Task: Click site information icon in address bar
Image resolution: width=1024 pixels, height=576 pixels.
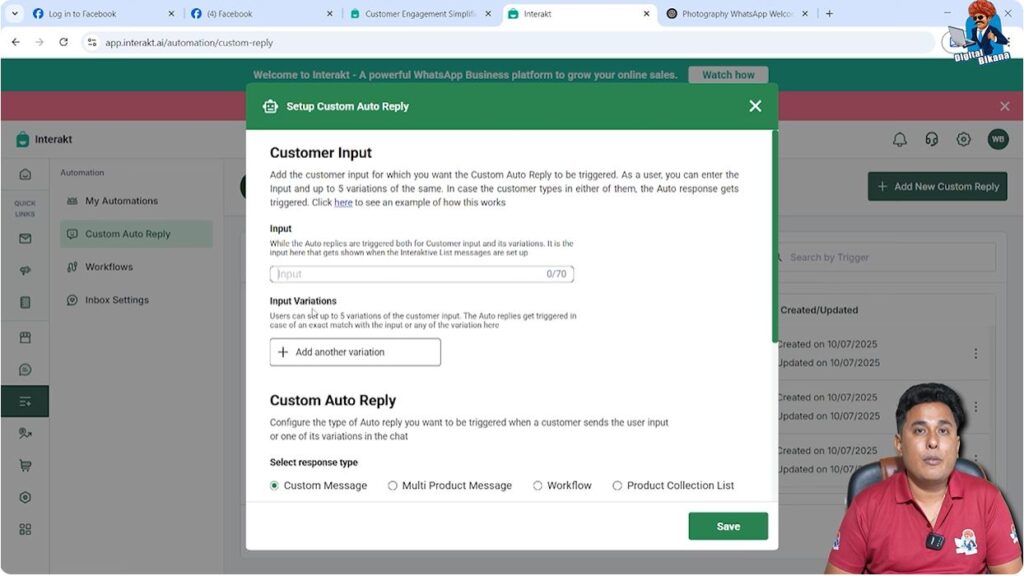Action: (92, 42)
